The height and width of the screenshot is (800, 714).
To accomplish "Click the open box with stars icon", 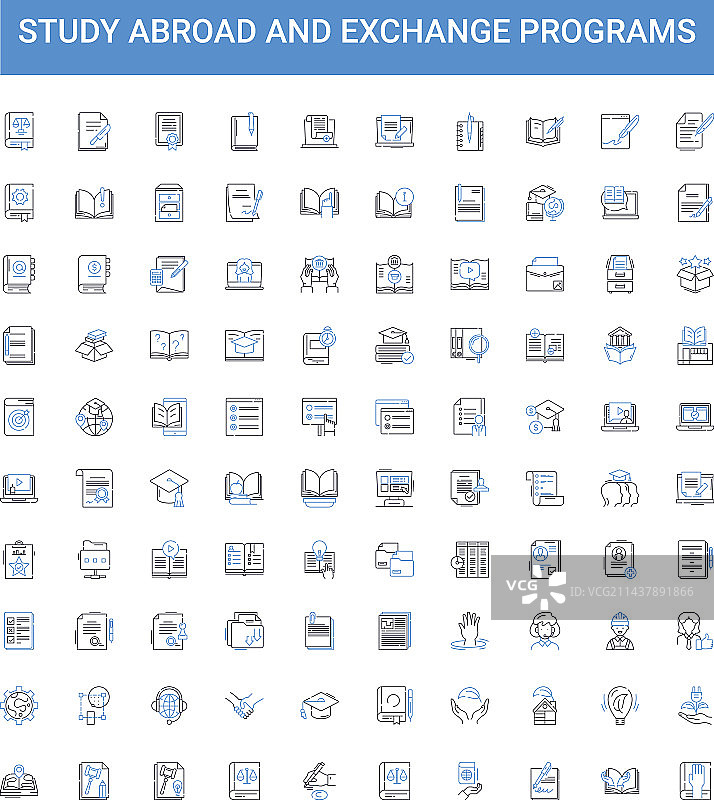I will [x=694, y=272].
